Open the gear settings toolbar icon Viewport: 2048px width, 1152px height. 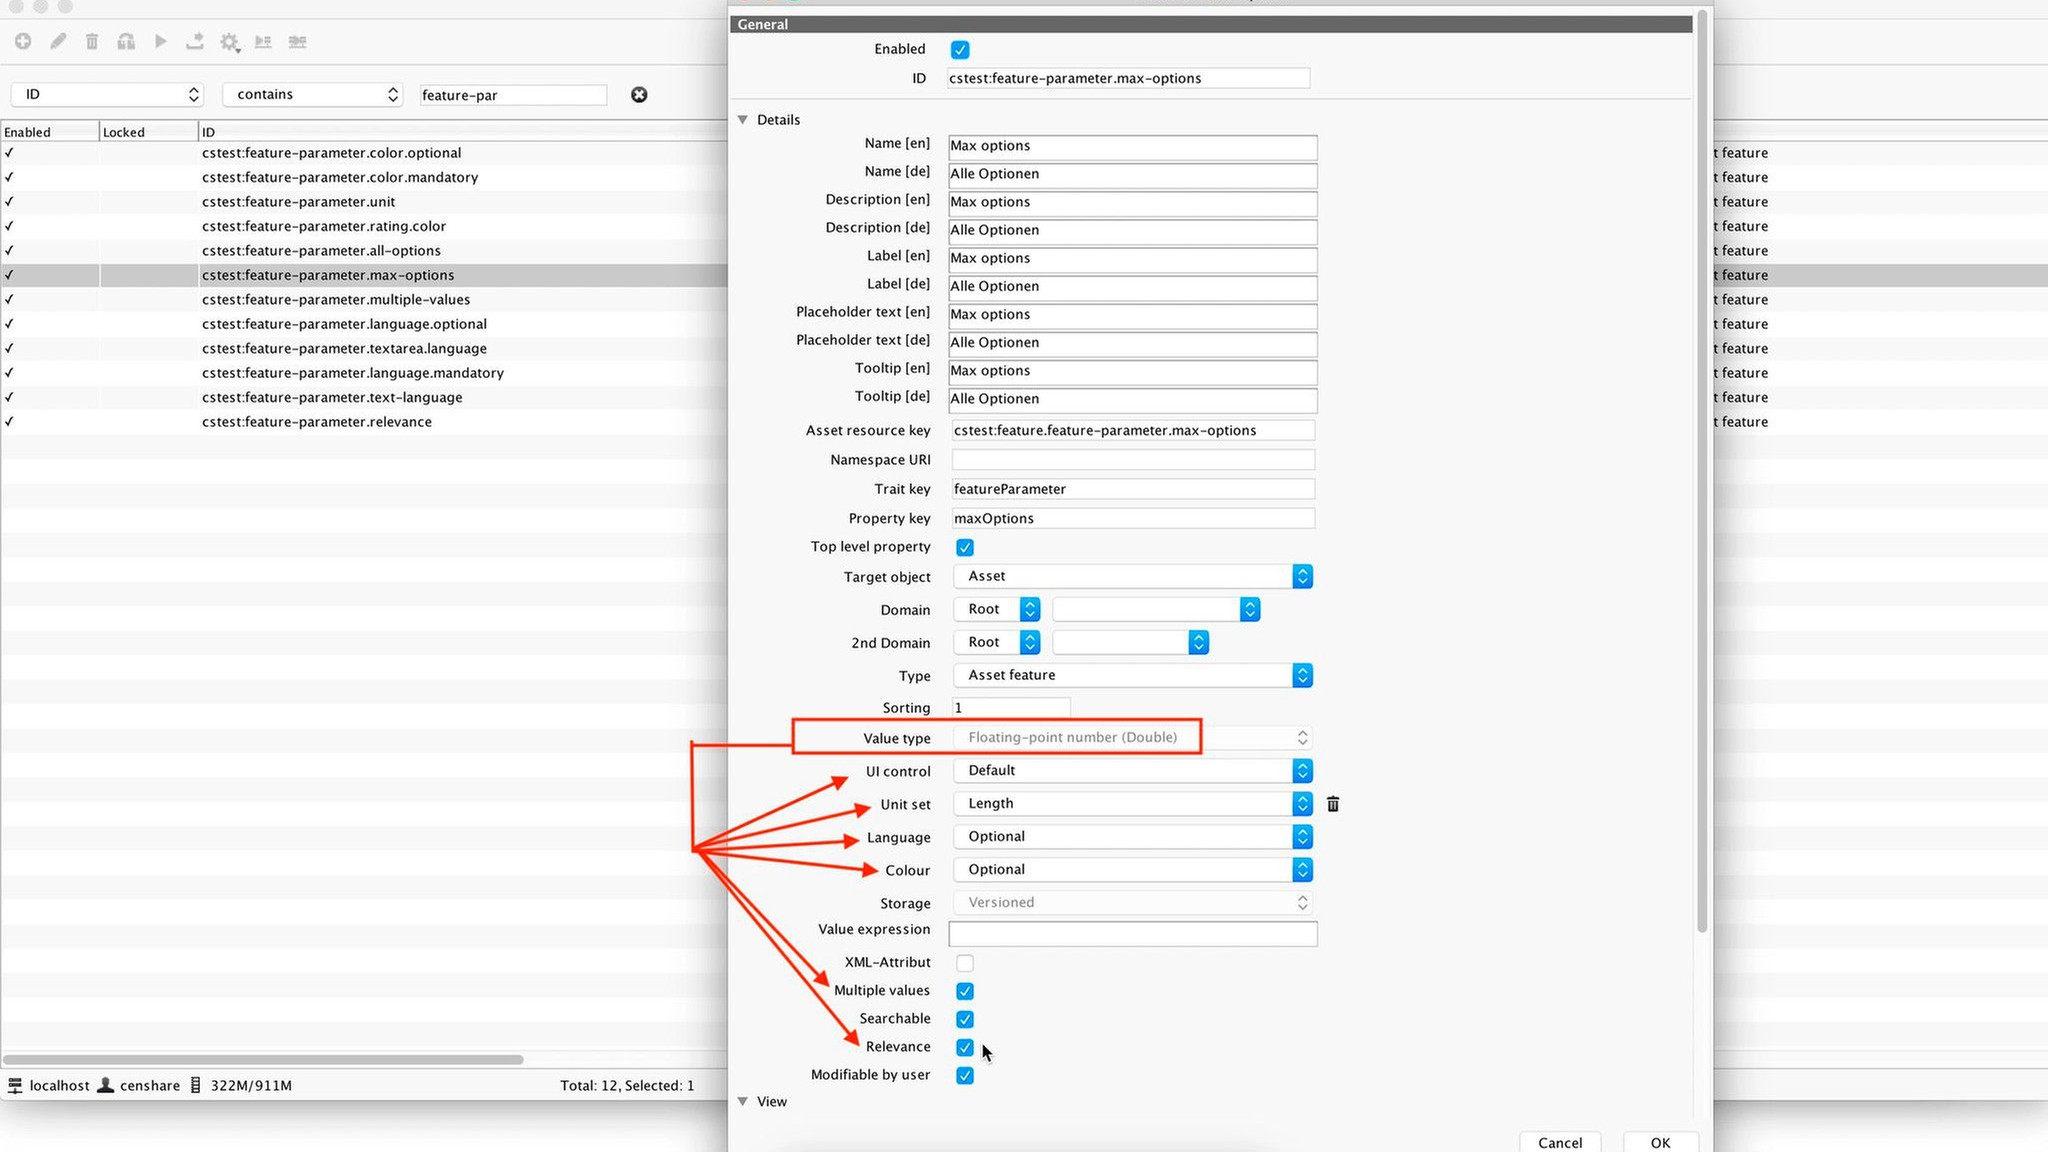pyautogui.click(x=230, y=42)
